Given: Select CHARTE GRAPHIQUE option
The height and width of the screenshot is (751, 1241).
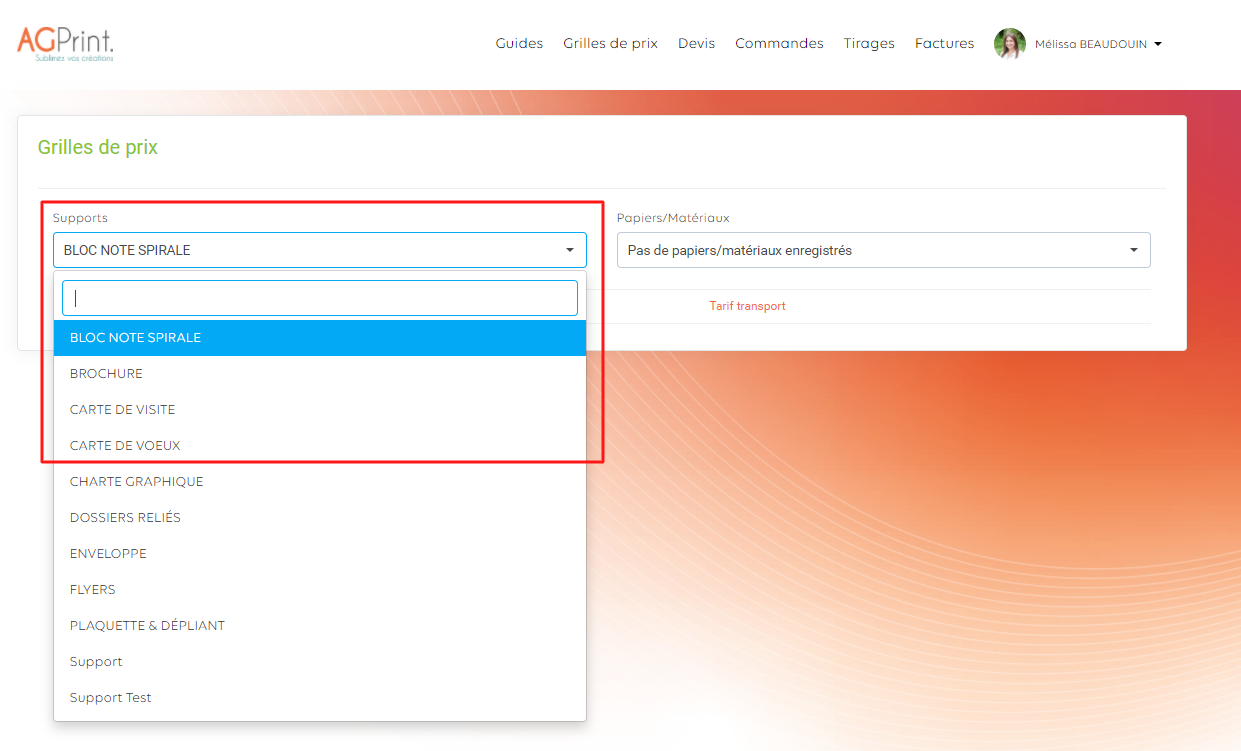Looking at the screenshot, I should click(136, 482).
